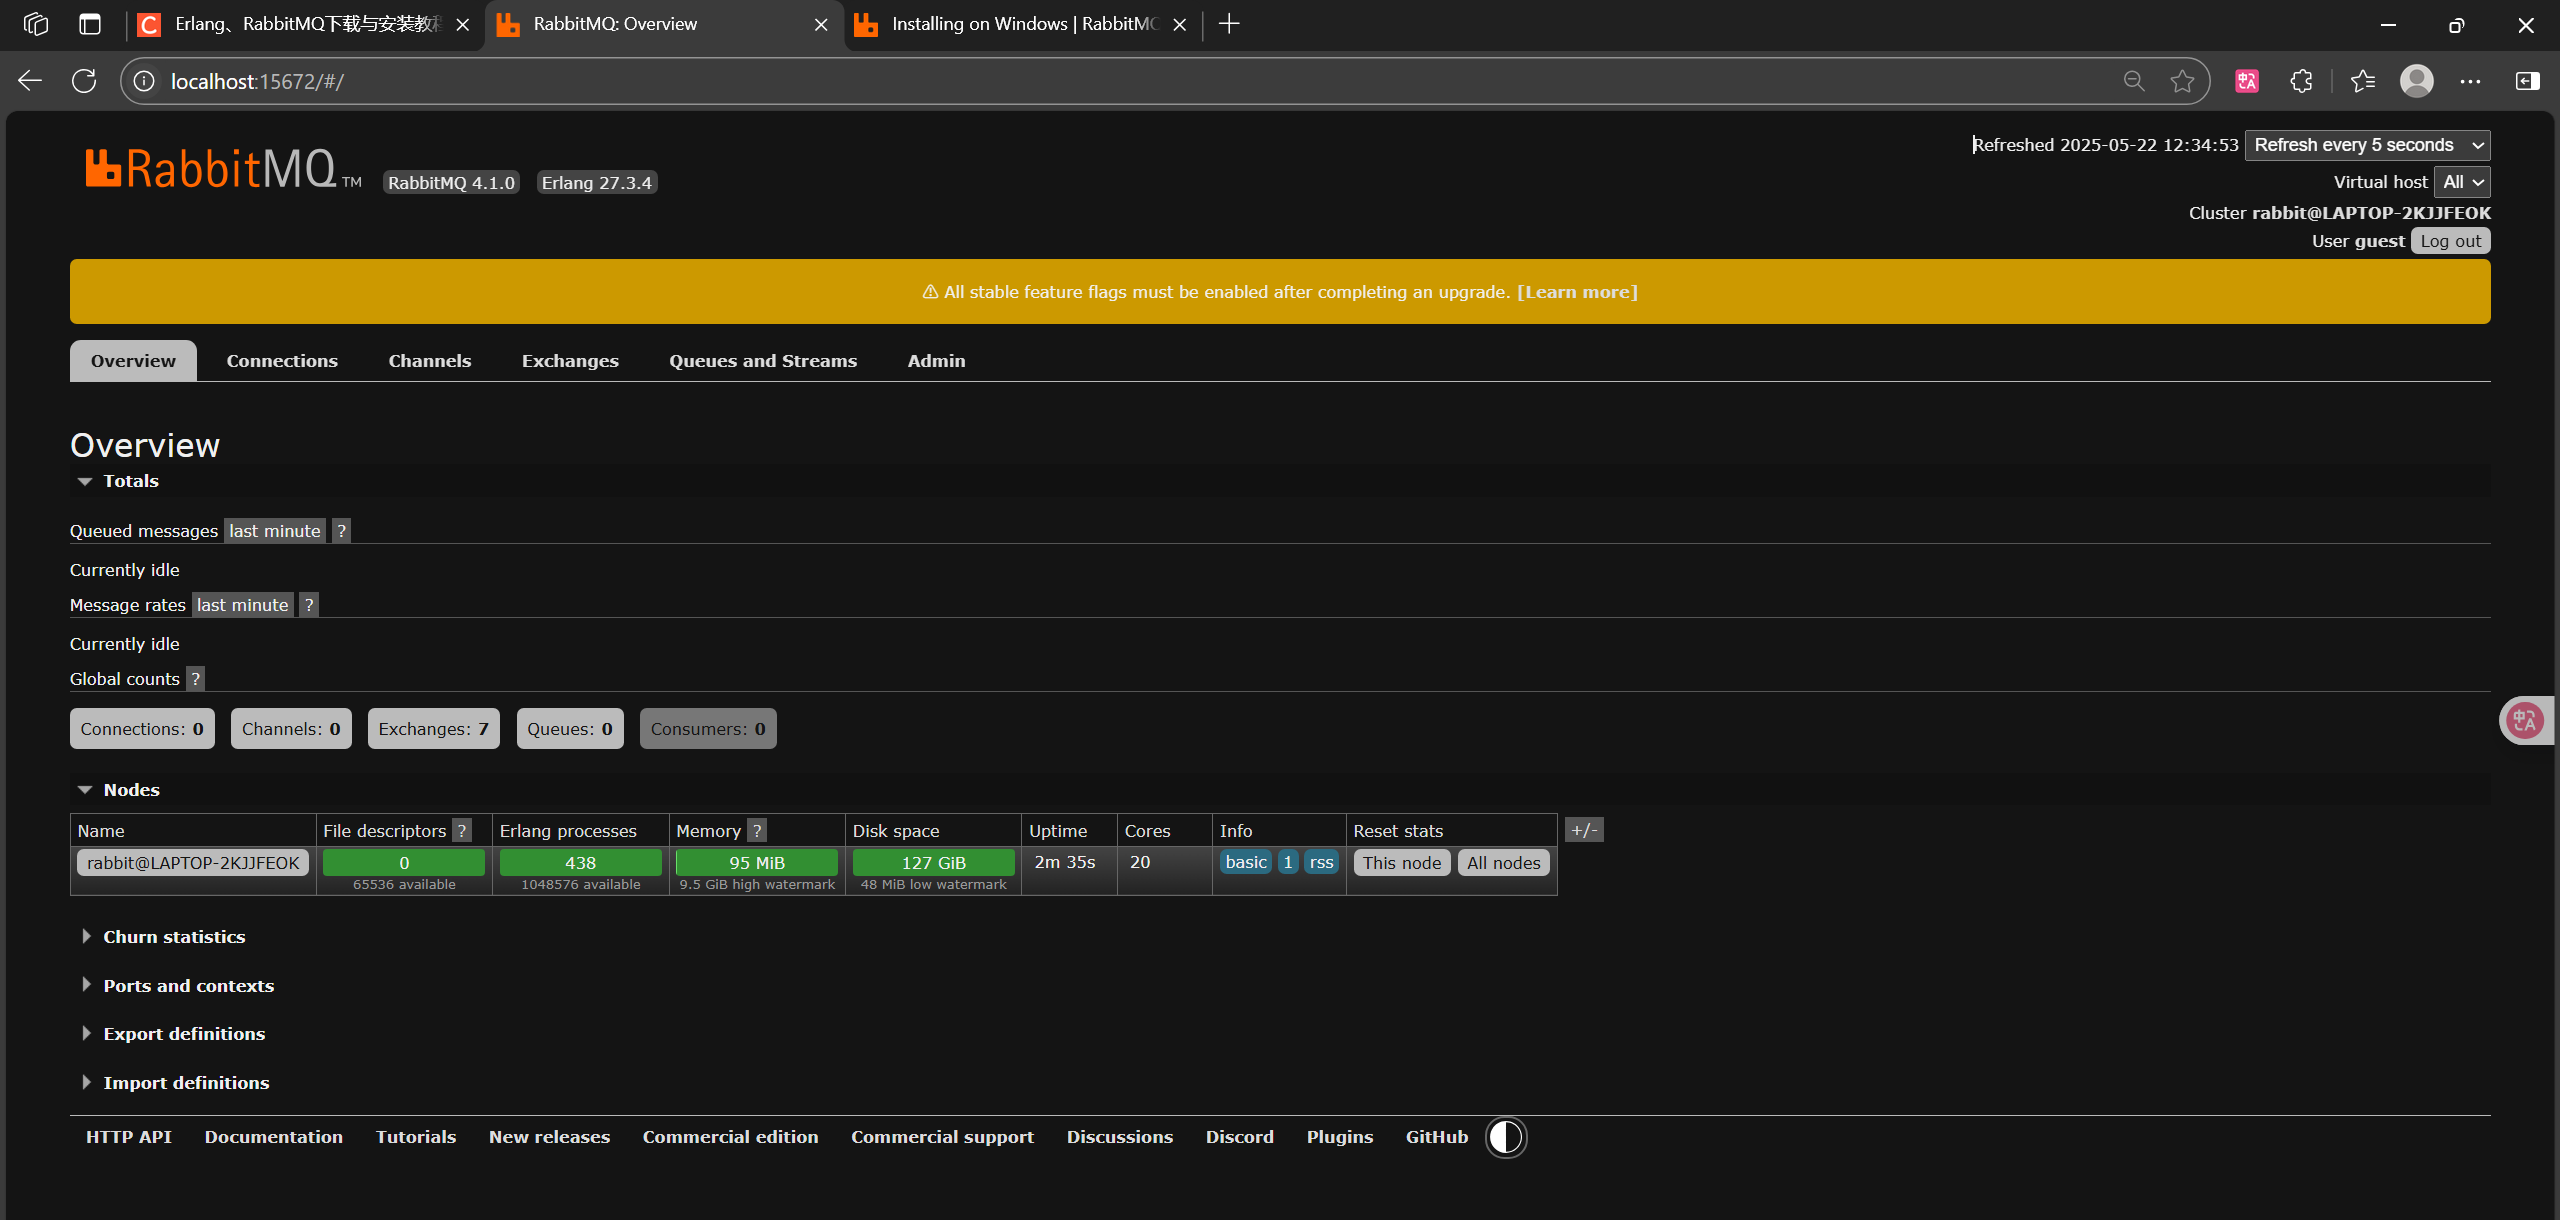Open Documentation footer link
The height and width of the screenshot is (1220, 2560).
point(274,1137)
